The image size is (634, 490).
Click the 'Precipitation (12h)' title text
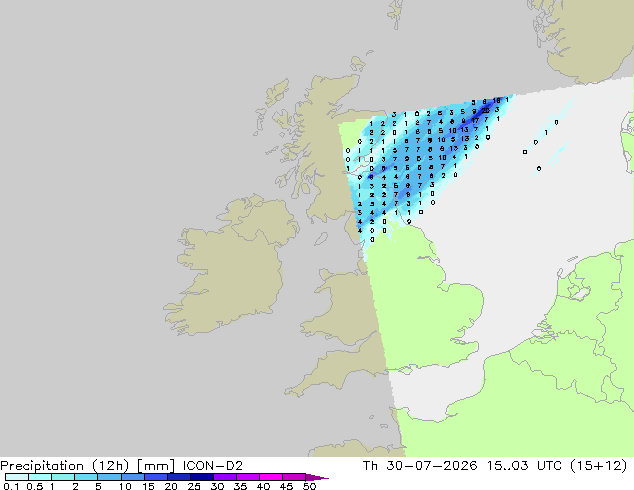[65, 466]
